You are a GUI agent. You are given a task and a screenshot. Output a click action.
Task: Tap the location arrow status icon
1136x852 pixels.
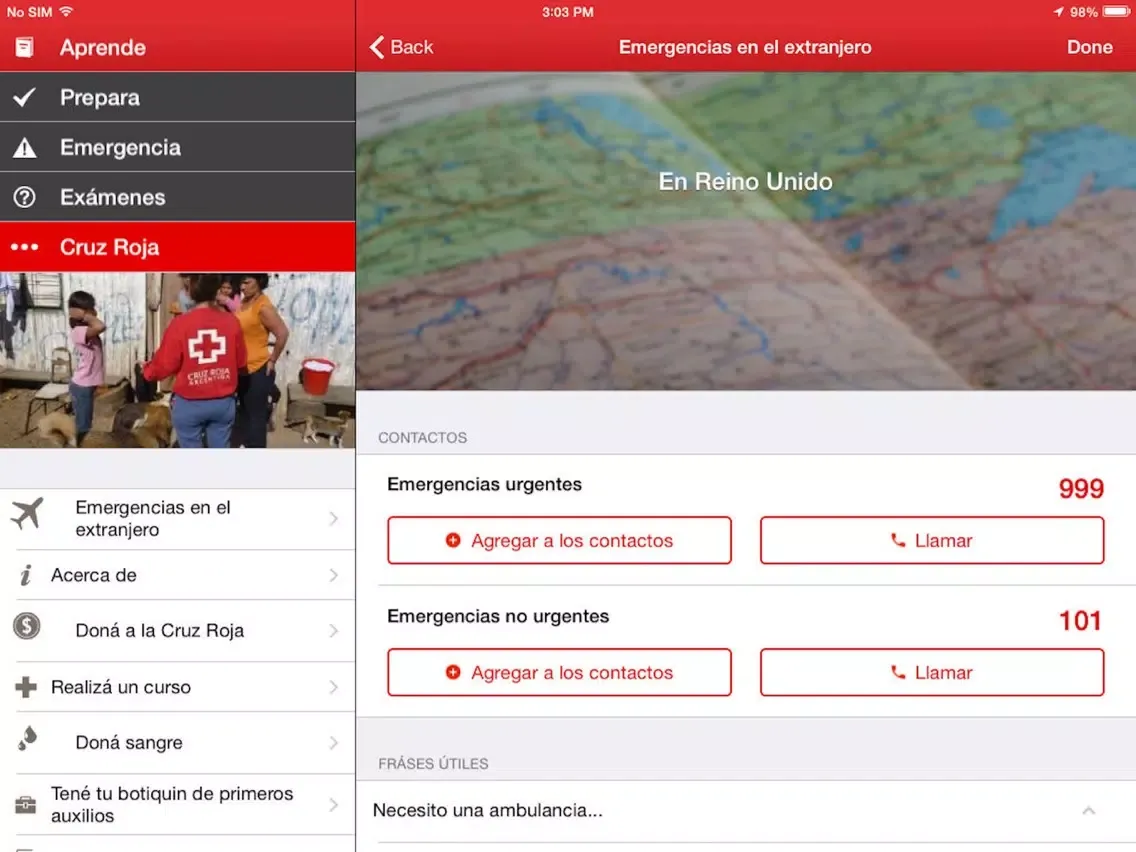1058,12
